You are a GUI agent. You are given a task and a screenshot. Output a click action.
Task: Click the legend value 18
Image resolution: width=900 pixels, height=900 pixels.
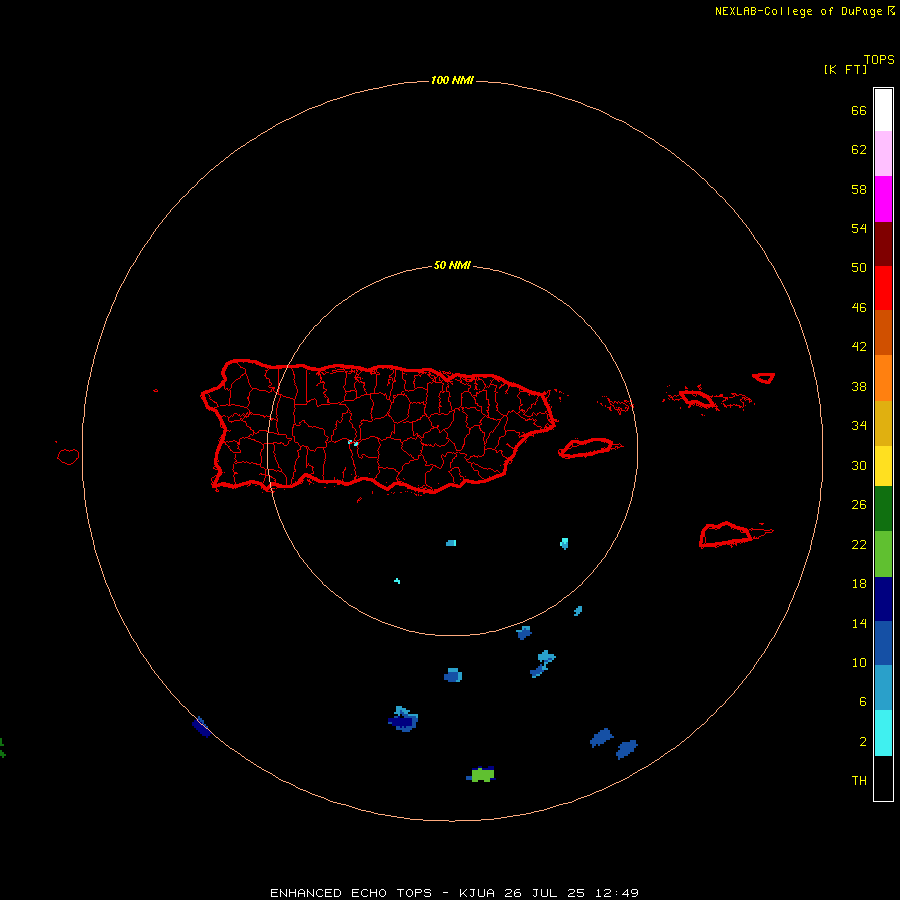coord(859,584)
